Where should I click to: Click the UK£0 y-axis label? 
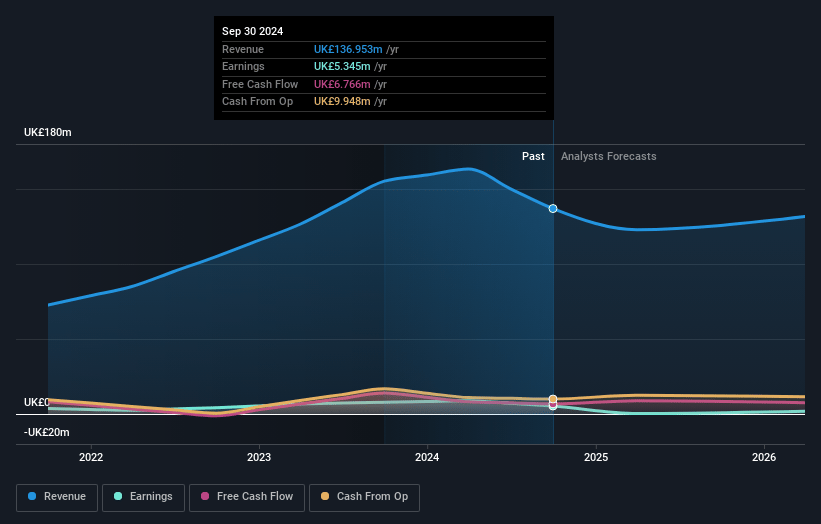coord(37,402)
